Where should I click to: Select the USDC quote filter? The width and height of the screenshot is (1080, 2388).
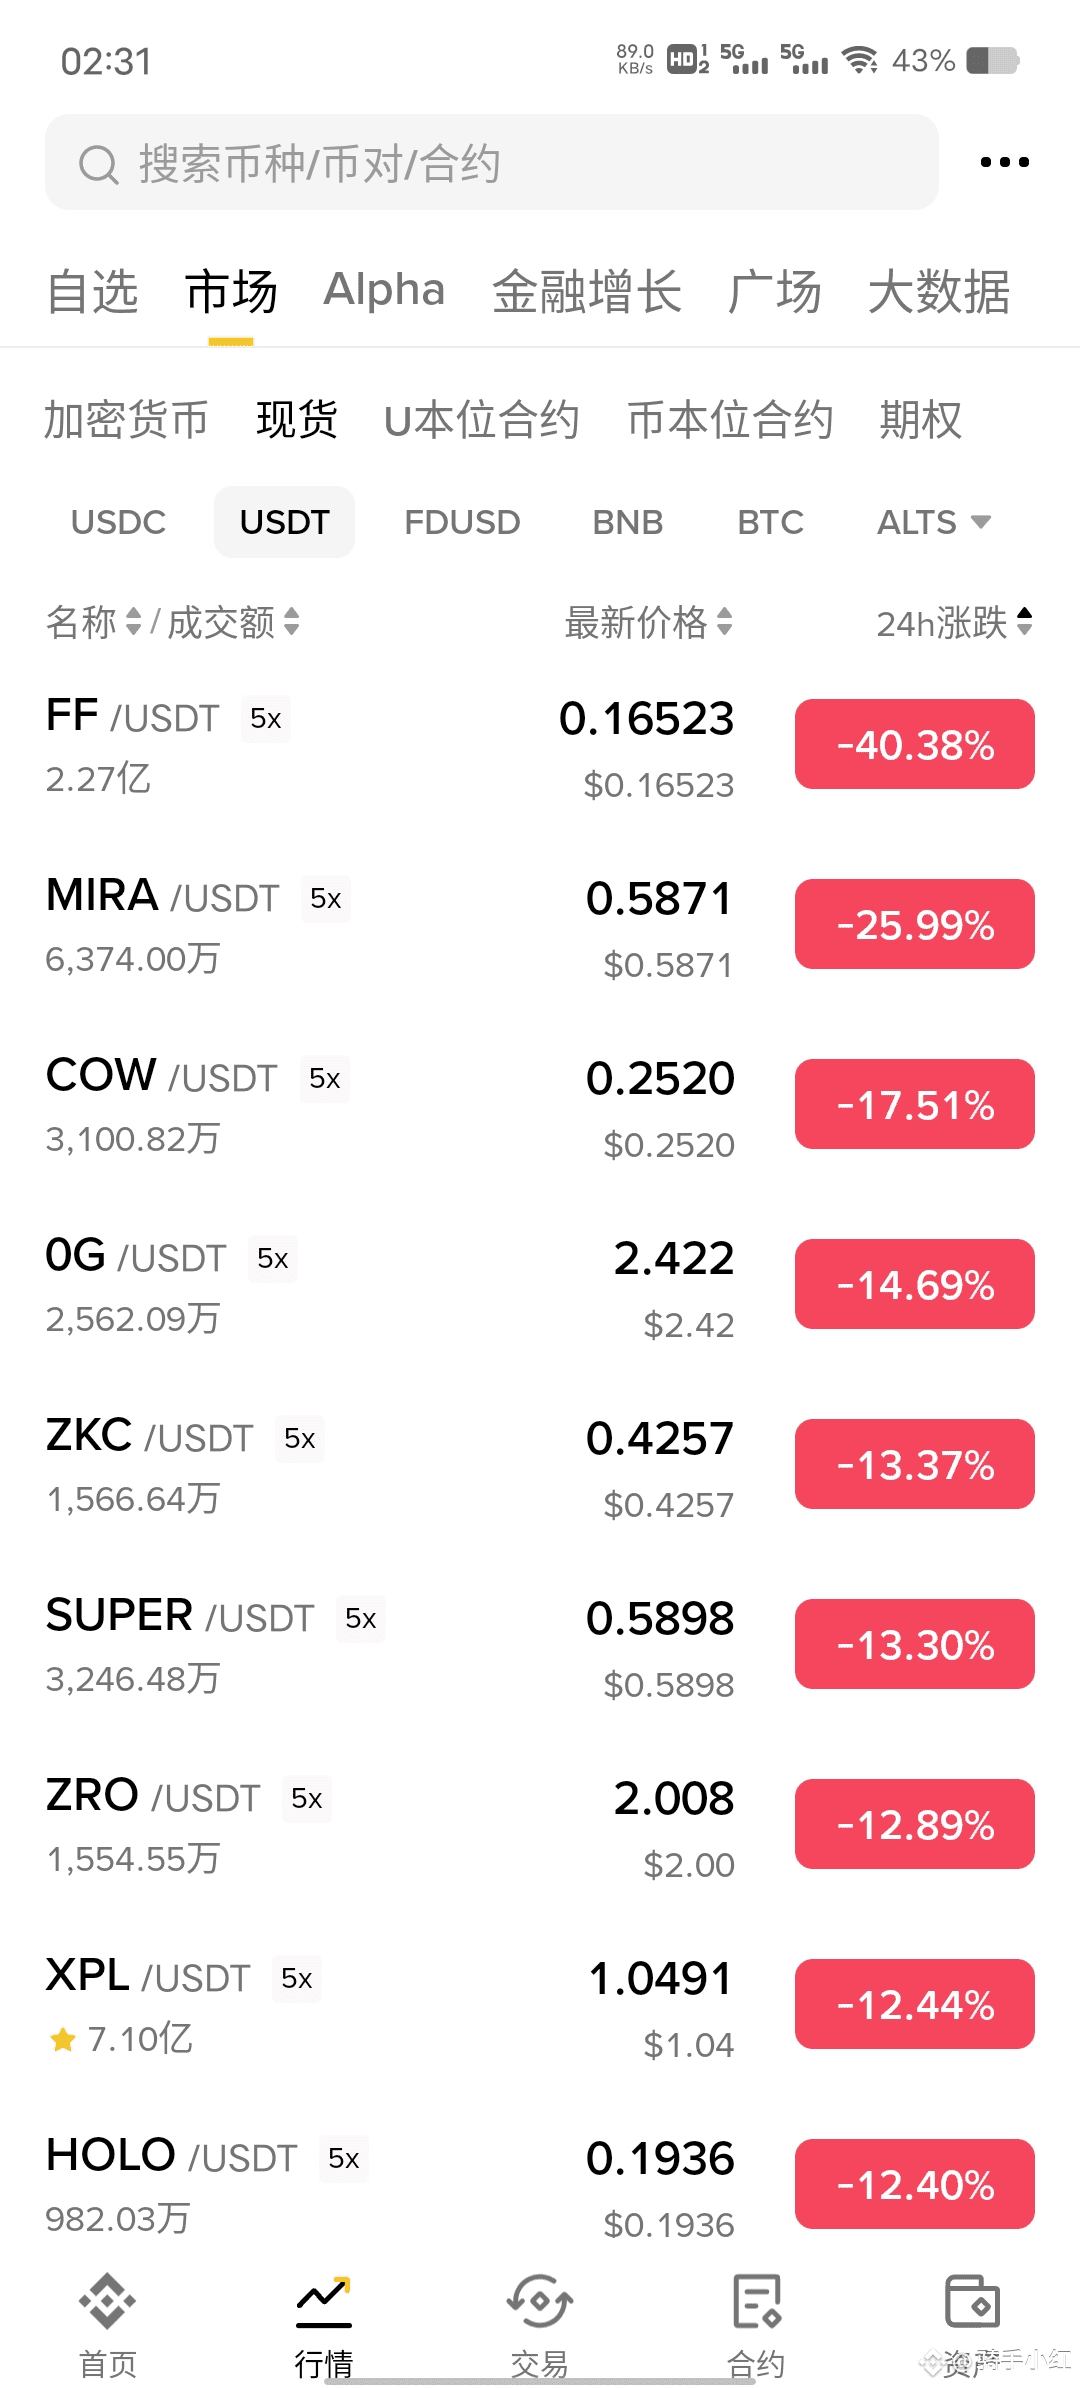coord(118,522)
